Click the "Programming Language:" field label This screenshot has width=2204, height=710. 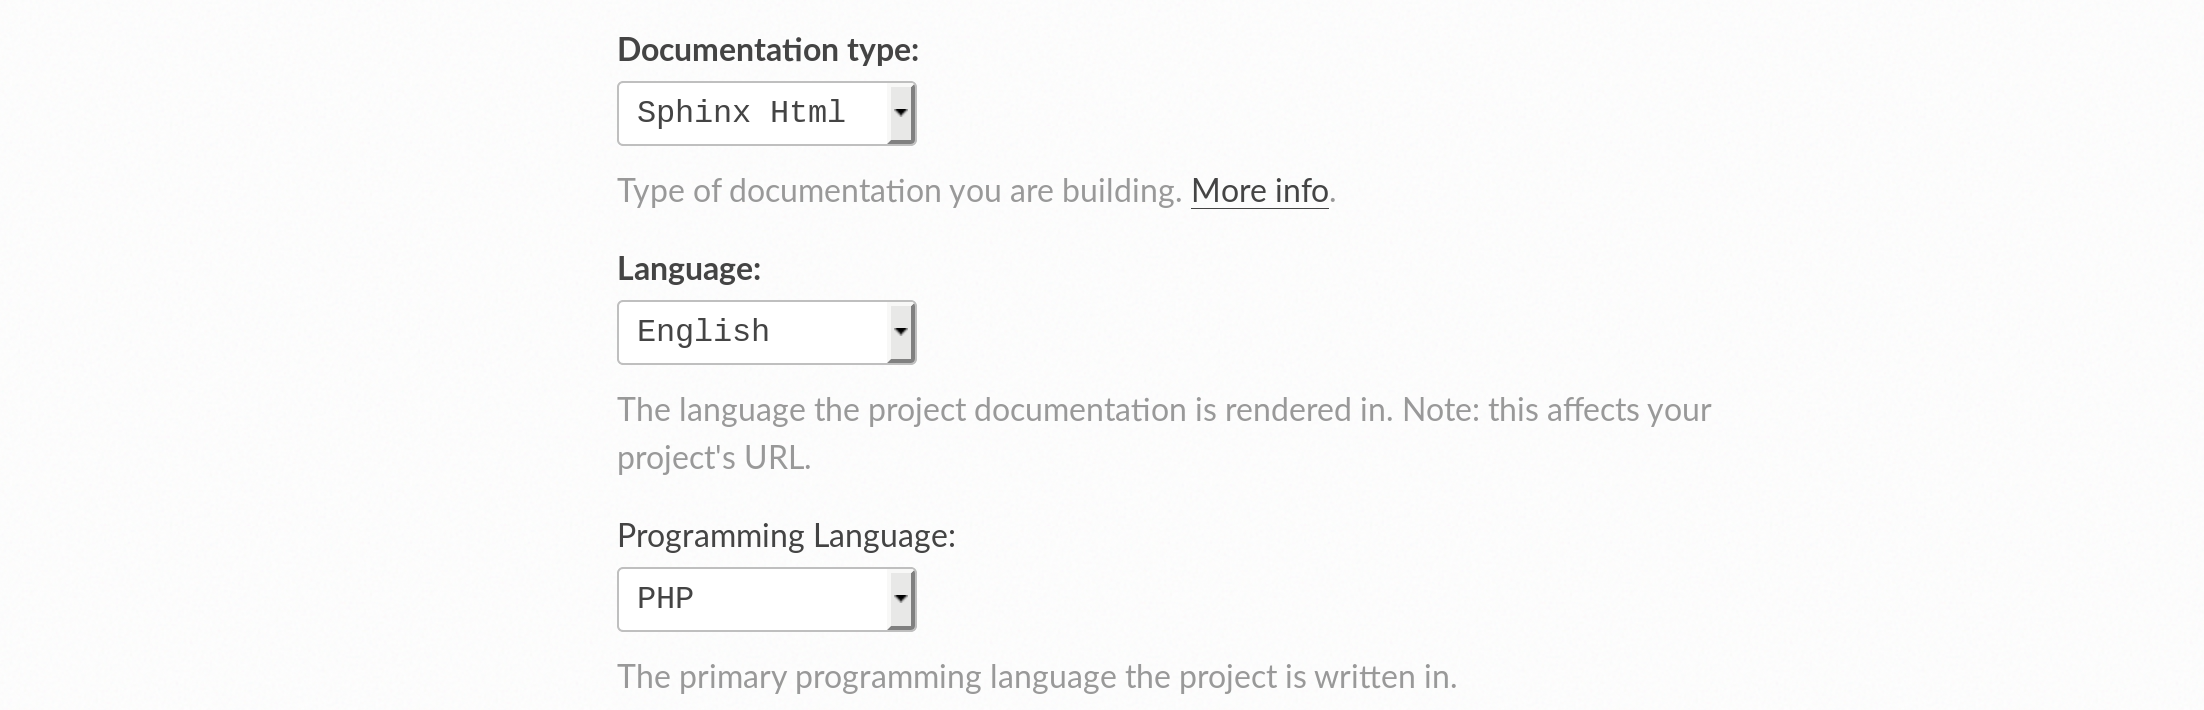(x=786, y=536)
